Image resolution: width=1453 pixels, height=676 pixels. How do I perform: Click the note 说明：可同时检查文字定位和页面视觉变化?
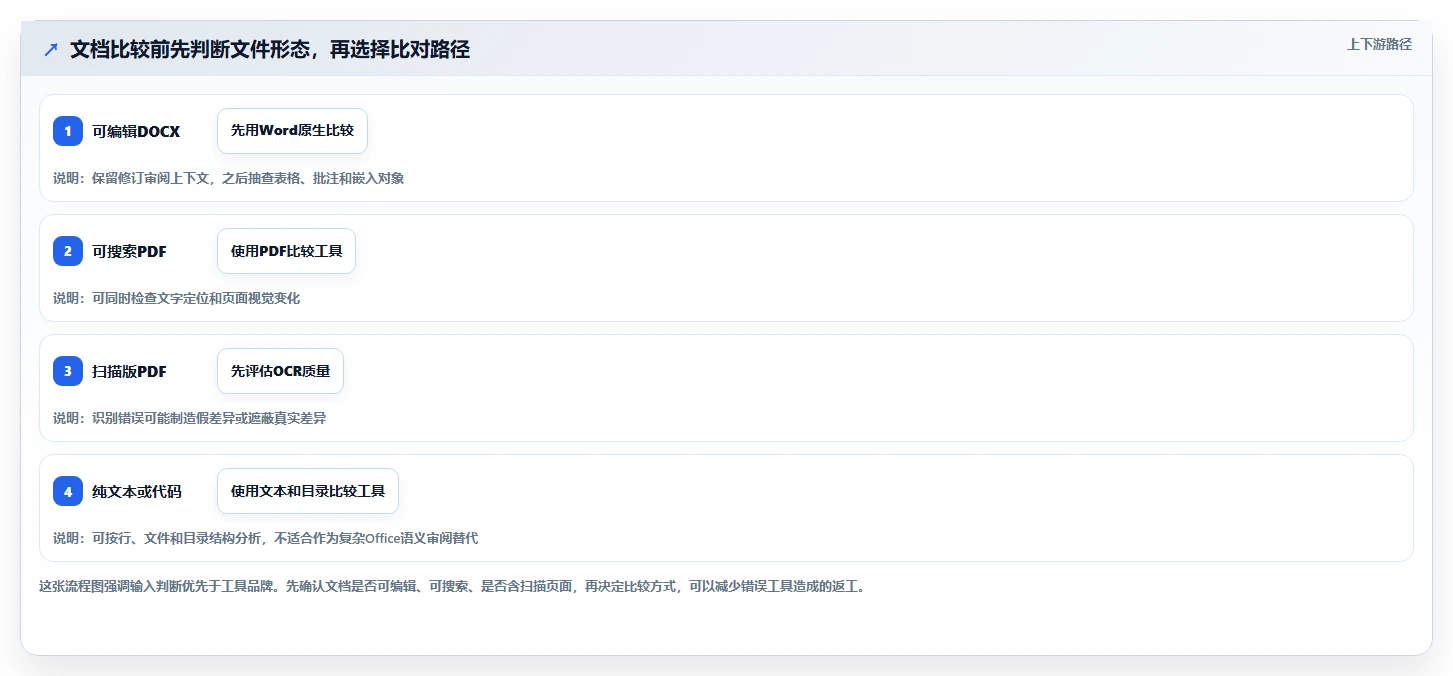[176, 298]
